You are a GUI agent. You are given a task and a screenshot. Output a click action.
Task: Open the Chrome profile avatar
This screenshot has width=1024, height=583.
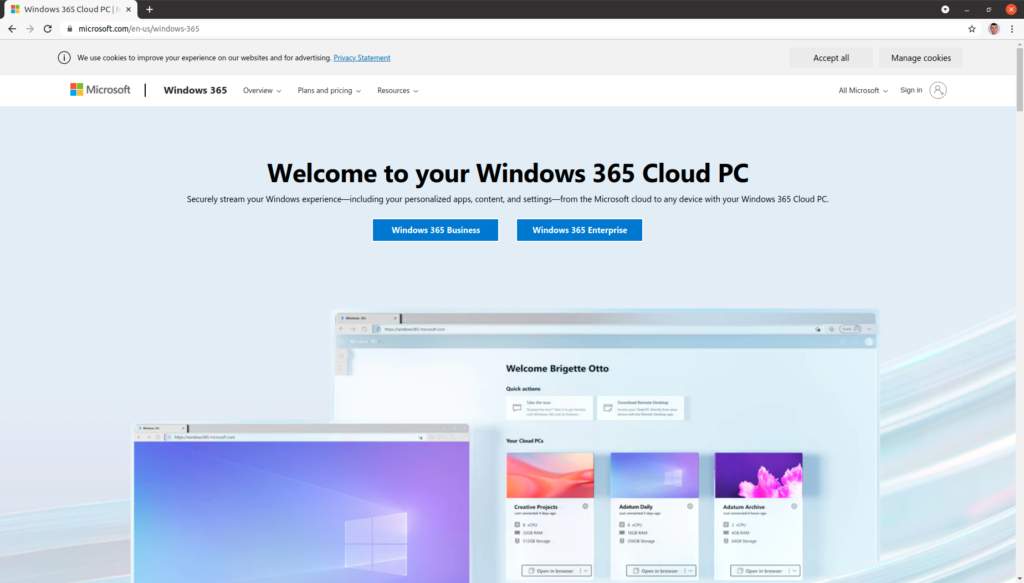point(993,29)
